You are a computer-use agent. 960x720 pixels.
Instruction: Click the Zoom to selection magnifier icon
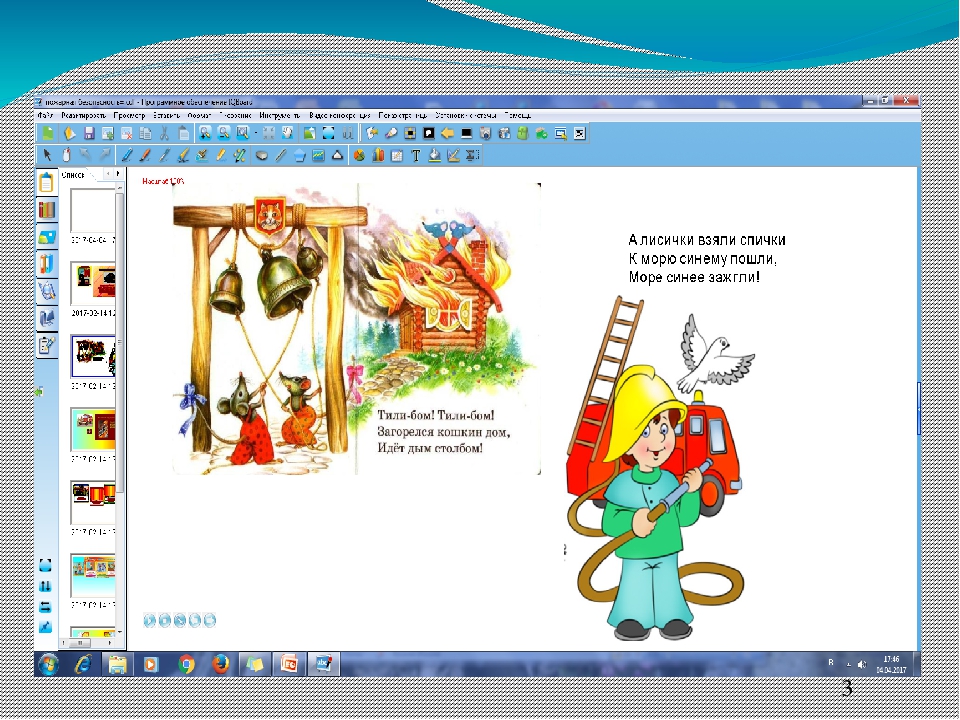[243, 133]
